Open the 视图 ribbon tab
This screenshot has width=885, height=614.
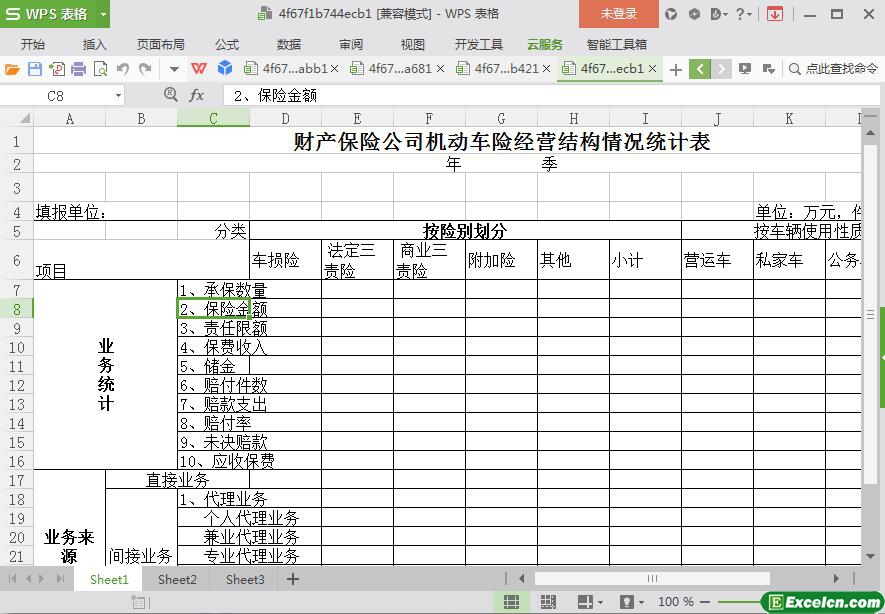[x=413, y=45]
